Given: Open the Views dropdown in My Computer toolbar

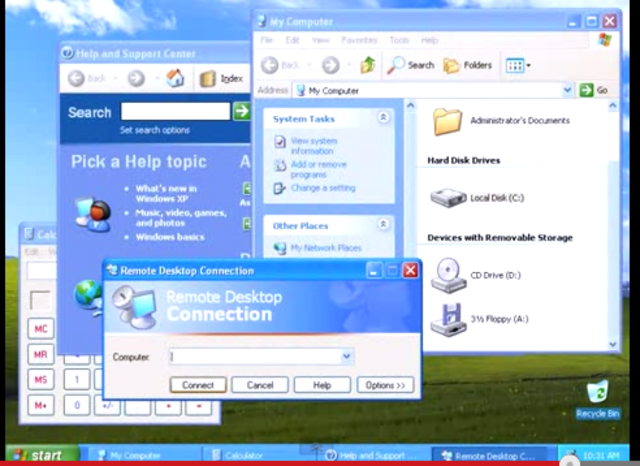Looking at the screenshot, I should (518, 65).
